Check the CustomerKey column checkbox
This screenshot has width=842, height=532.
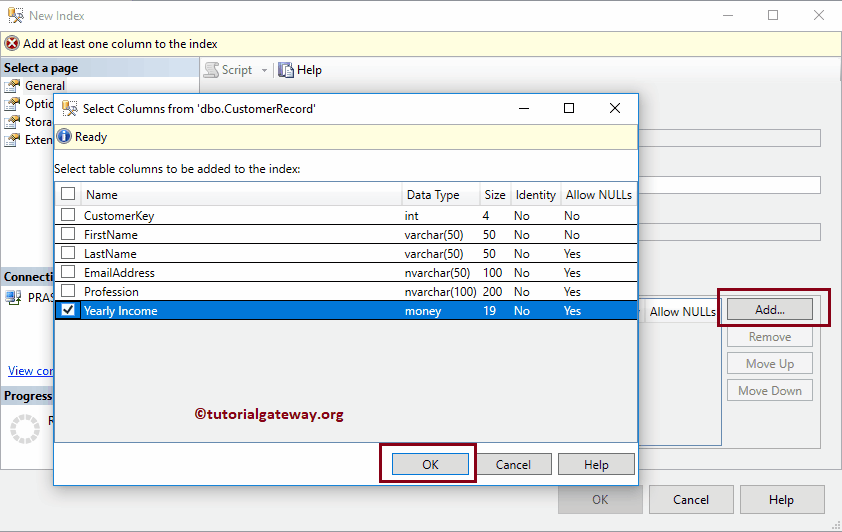click(x=68, y=215)
